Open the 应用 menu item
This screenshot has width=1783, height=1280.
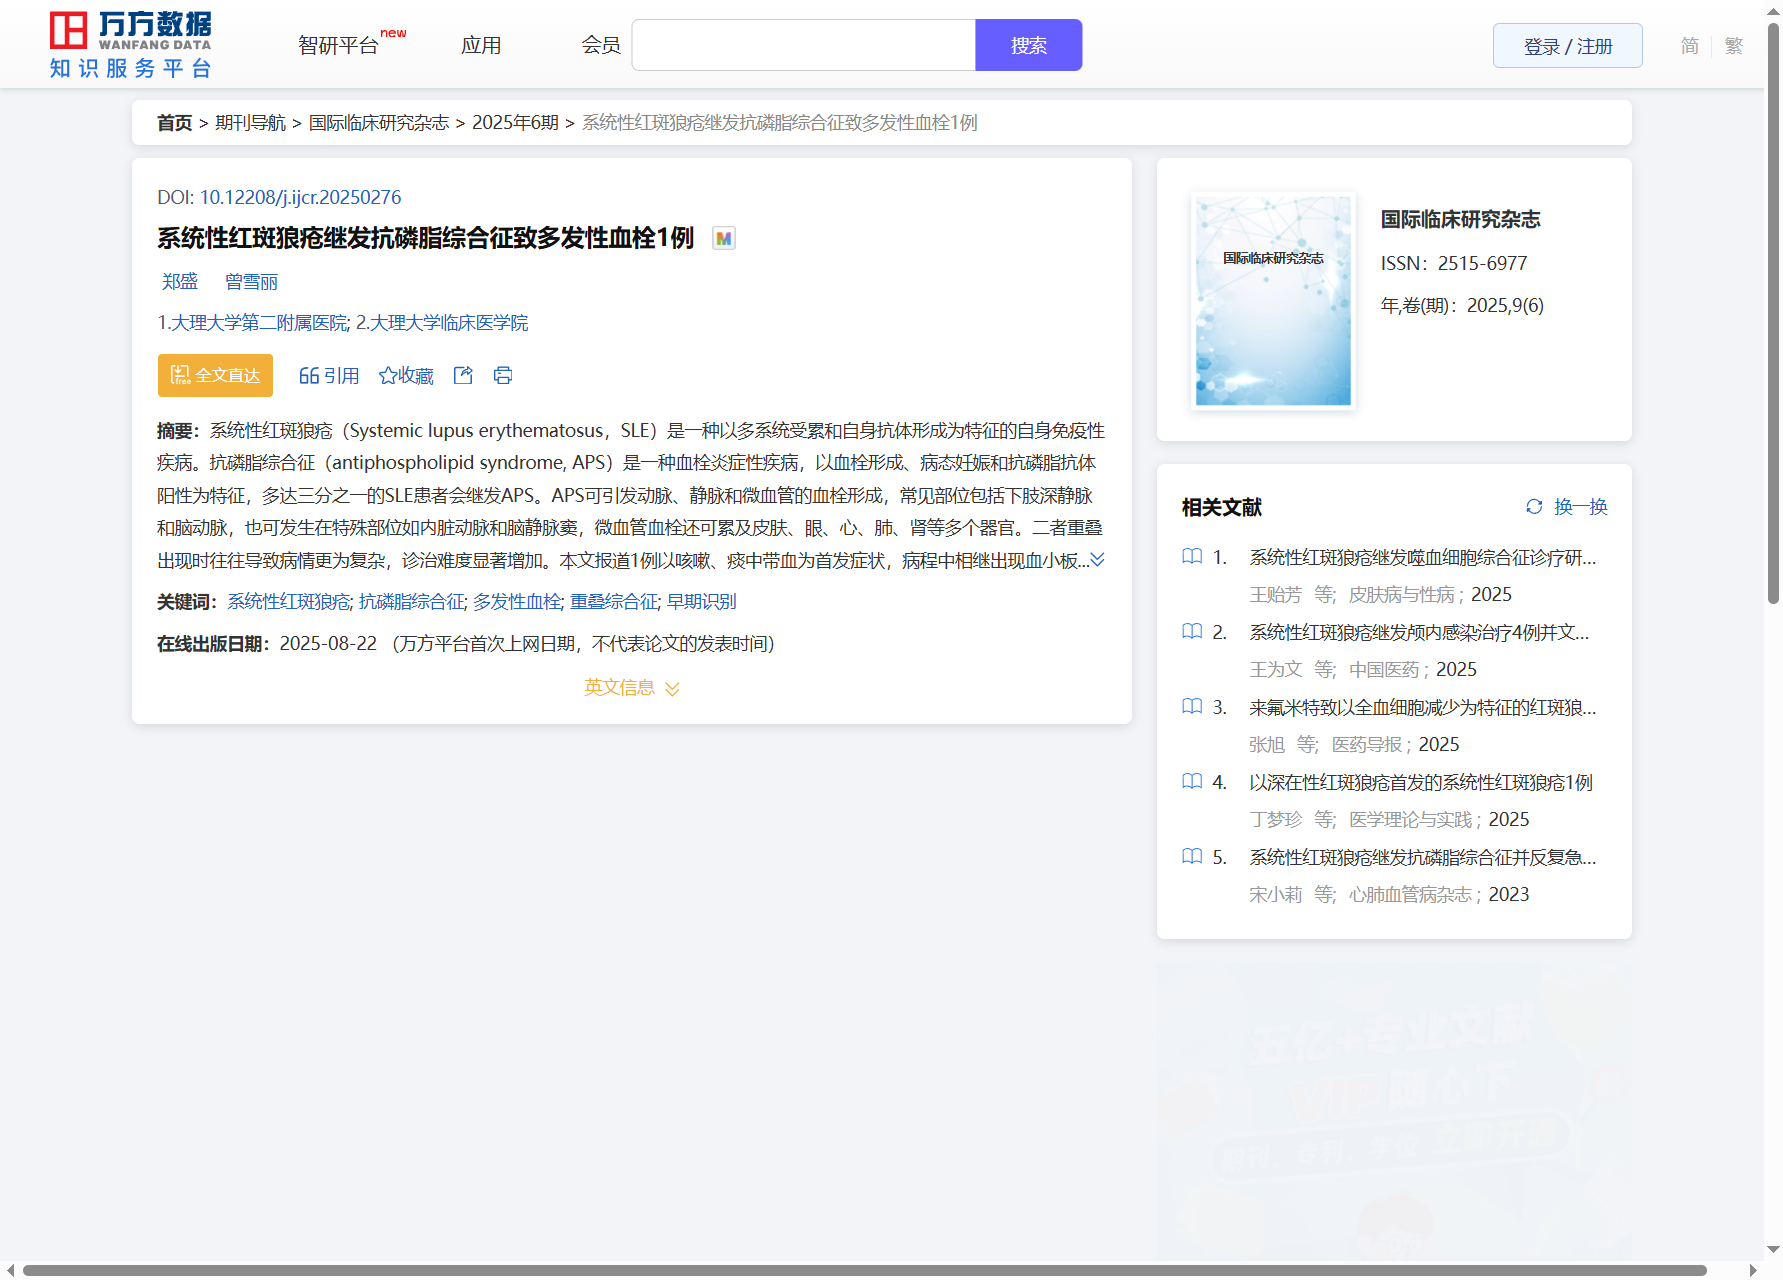click(481, 46)
